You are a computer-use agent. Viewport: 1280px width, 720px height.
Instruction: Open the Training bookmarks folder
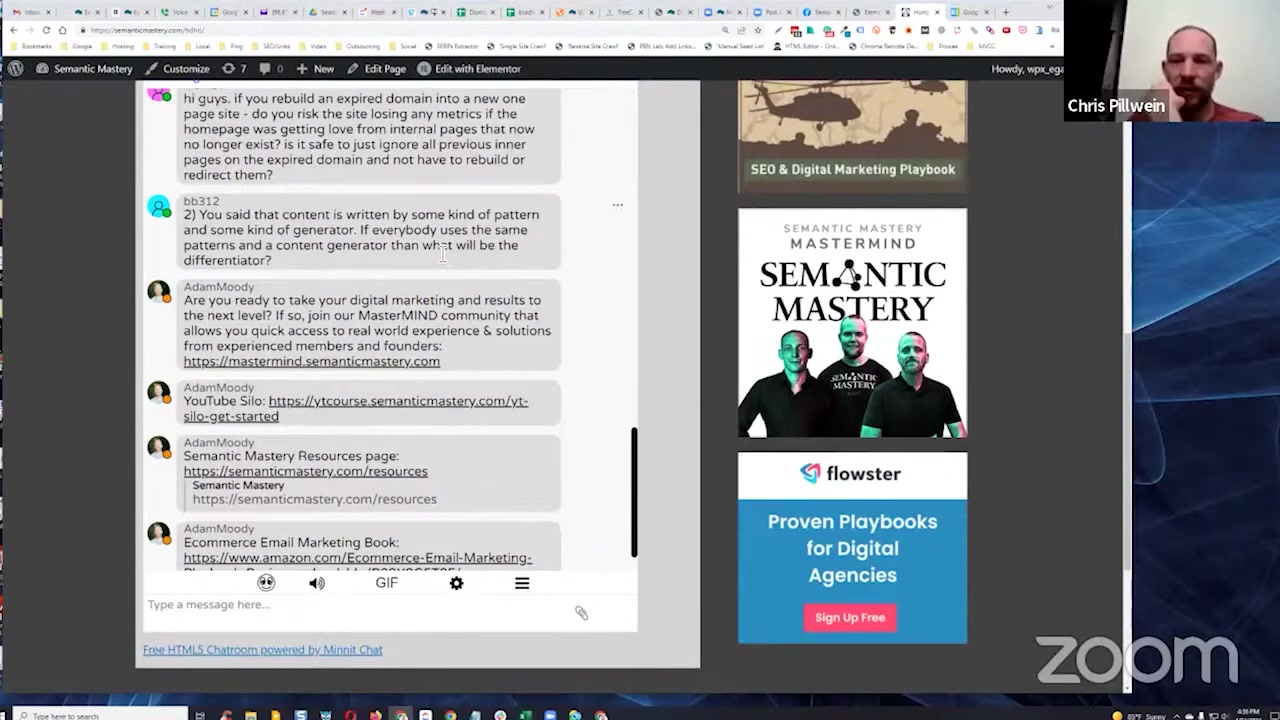click(x=162, y=47)
